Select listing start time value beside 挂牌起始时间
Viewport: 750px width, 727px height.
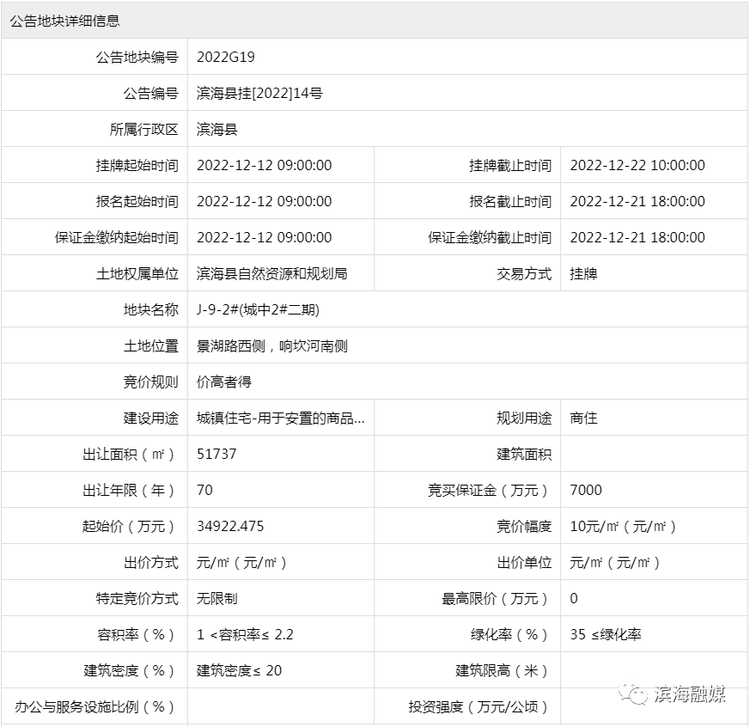pyautogui.click(x=264, y=165)
